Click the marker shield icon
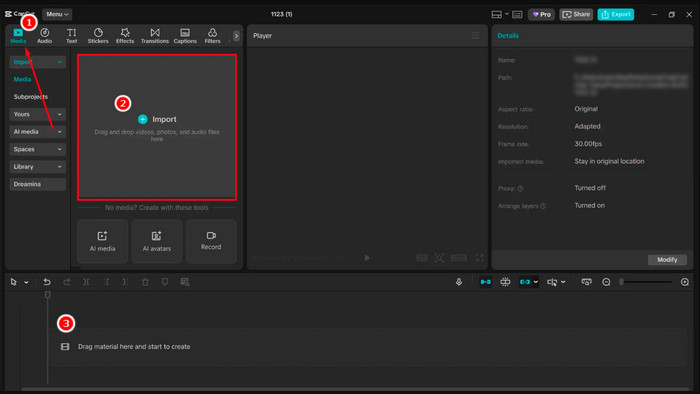The width and height of the screenshot is (700, 394). [x=165, y=282]
